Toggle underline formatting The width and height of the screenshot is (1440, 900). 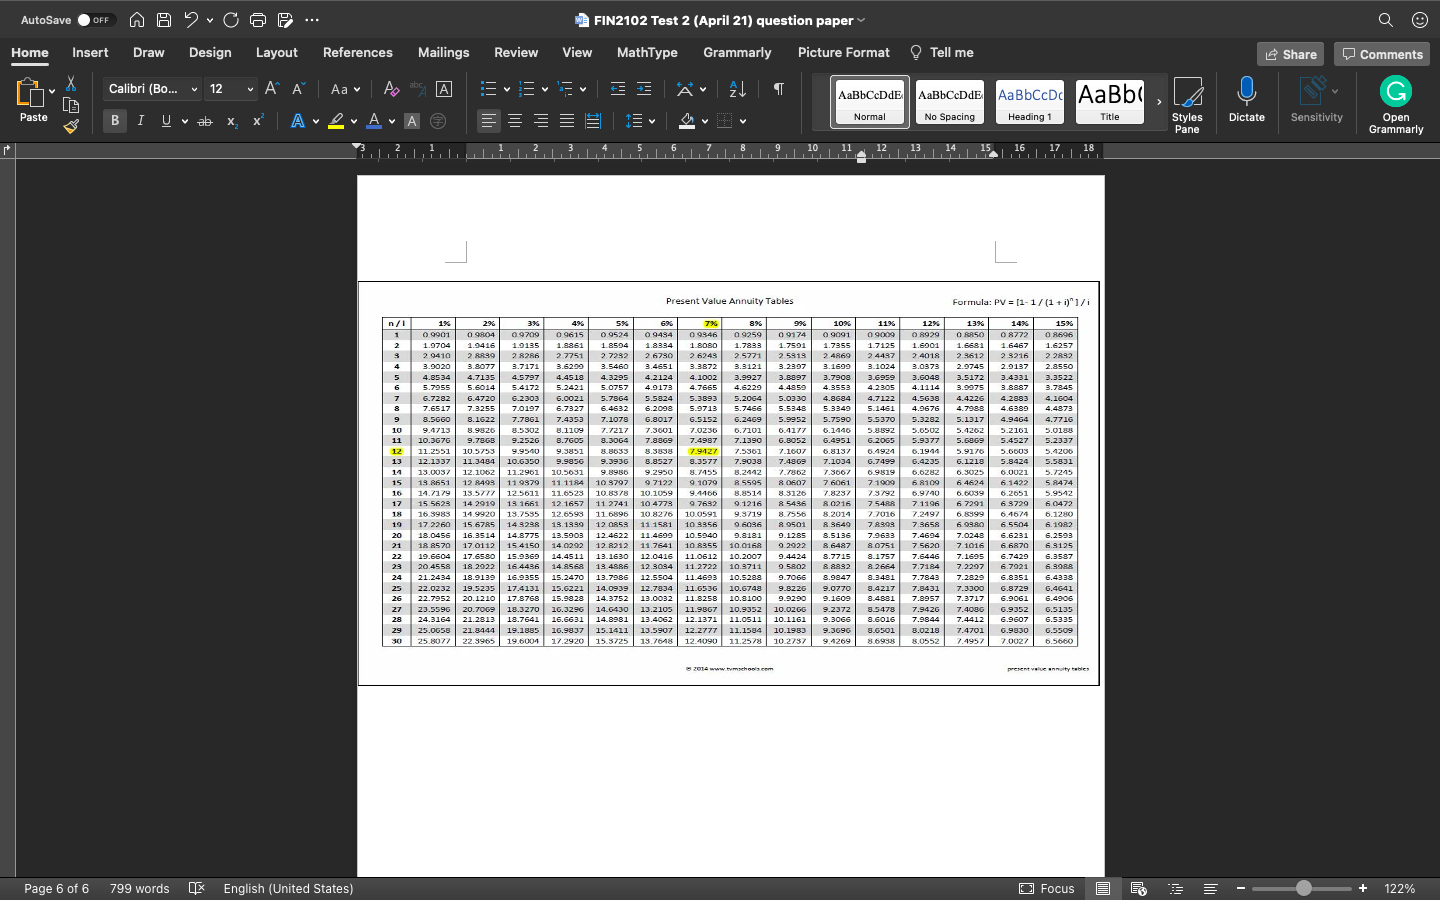[166, 121]
